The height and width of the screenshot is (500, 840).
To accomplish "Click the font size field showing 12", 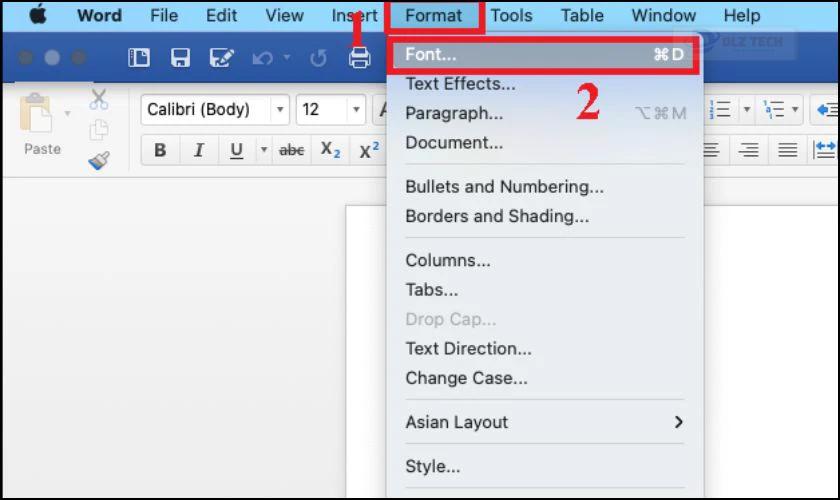I will pyautogui.click(x=321, y=109).
